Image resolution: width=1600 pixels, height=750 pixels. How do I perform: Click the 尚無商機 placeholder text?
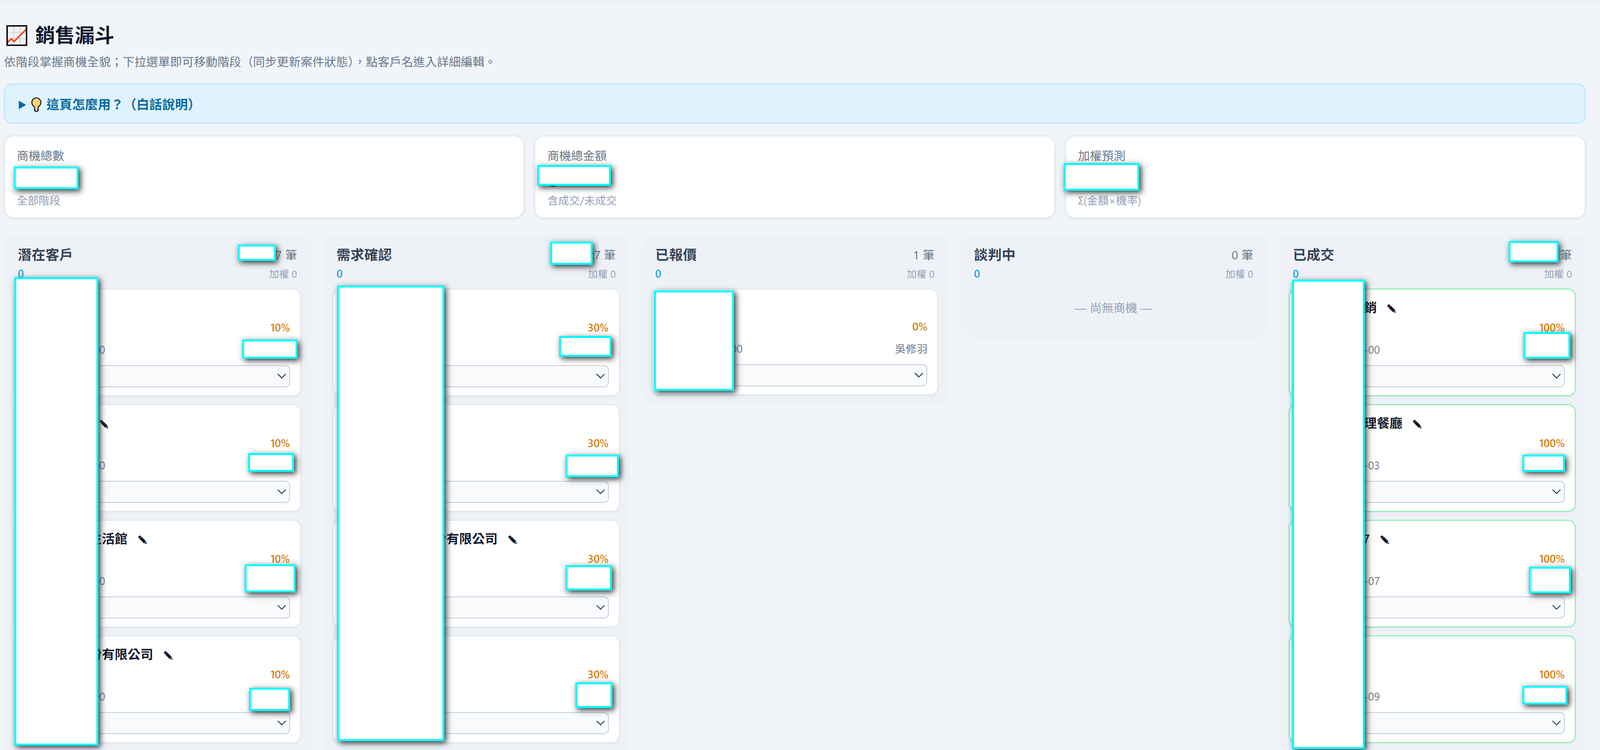point(1113,308)
